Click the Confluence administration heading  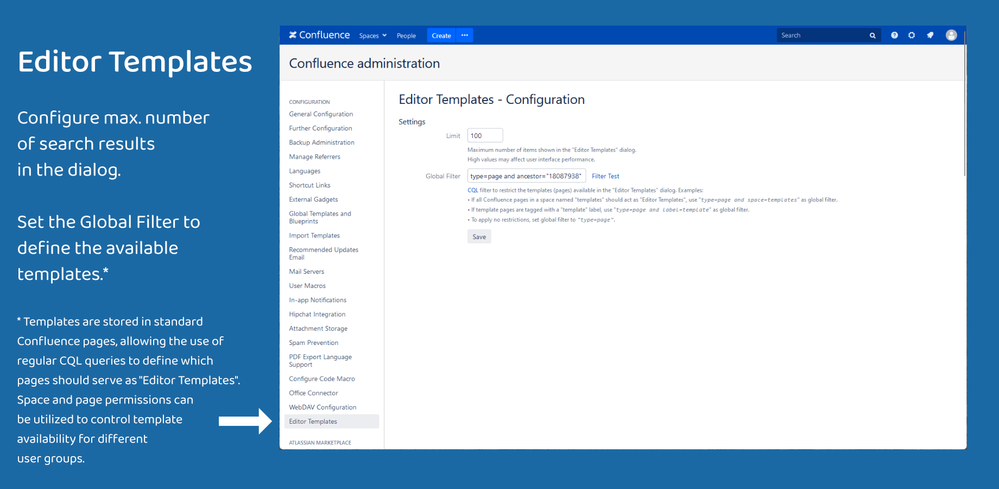click(x=364, y=64)
